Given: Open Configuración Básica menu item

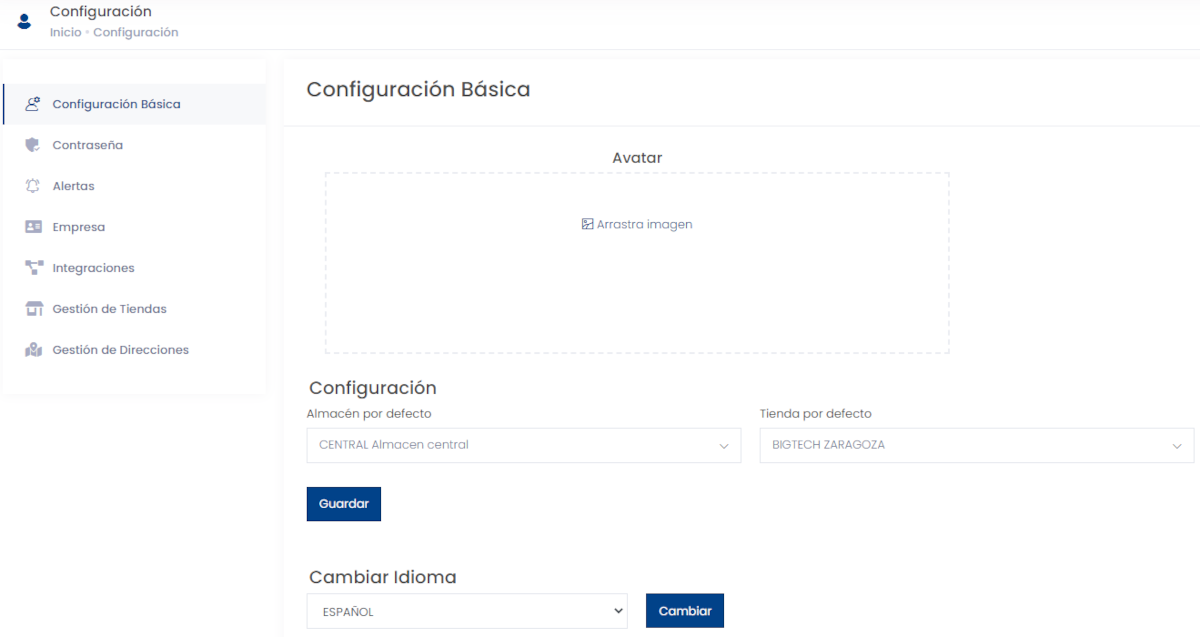Looking at the screenshot, I should click(134, 104).
